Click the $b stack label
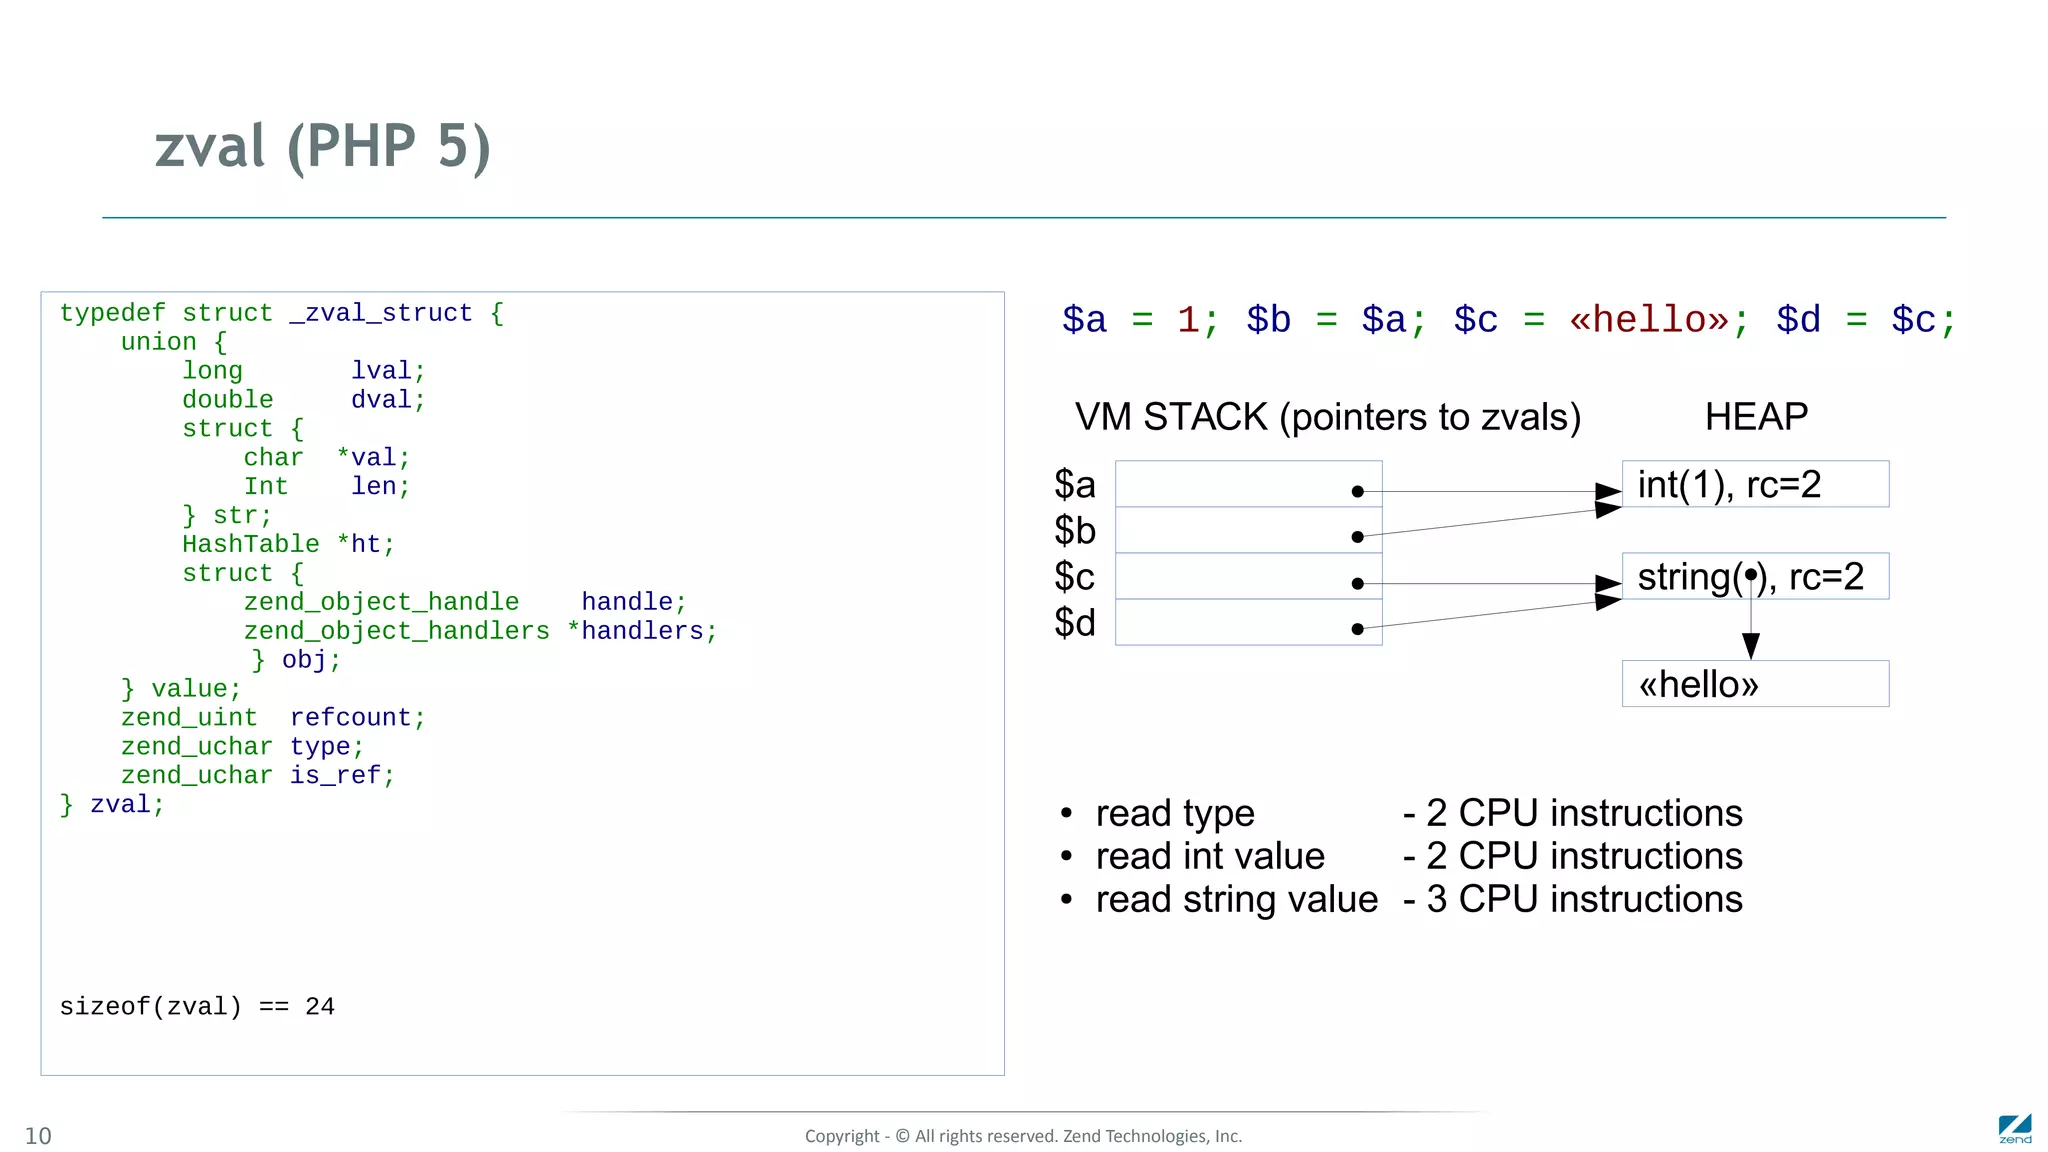The image size is (2048, 1152). tap(1075, 531)
